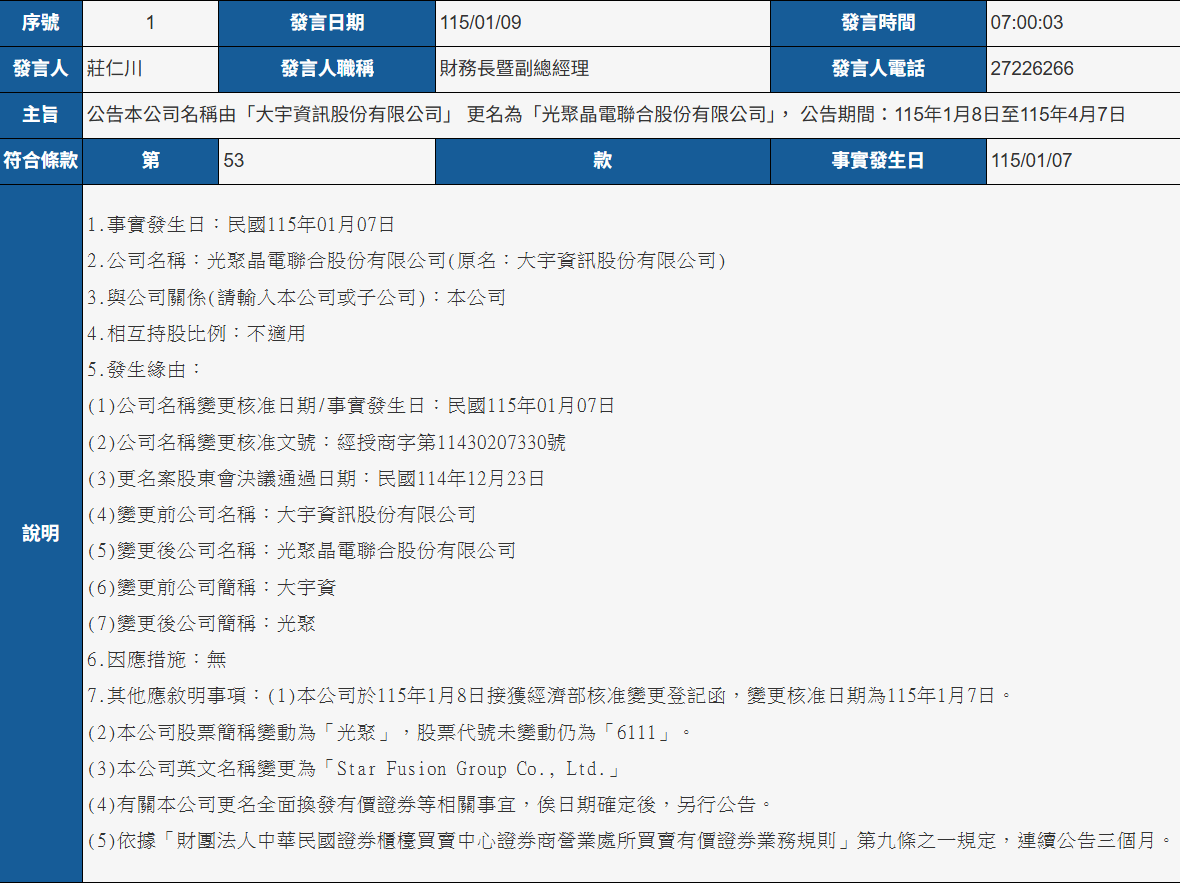Click the 符合條款 header cell
This screenshot has height=883, width=1180.
coord(40,161)
